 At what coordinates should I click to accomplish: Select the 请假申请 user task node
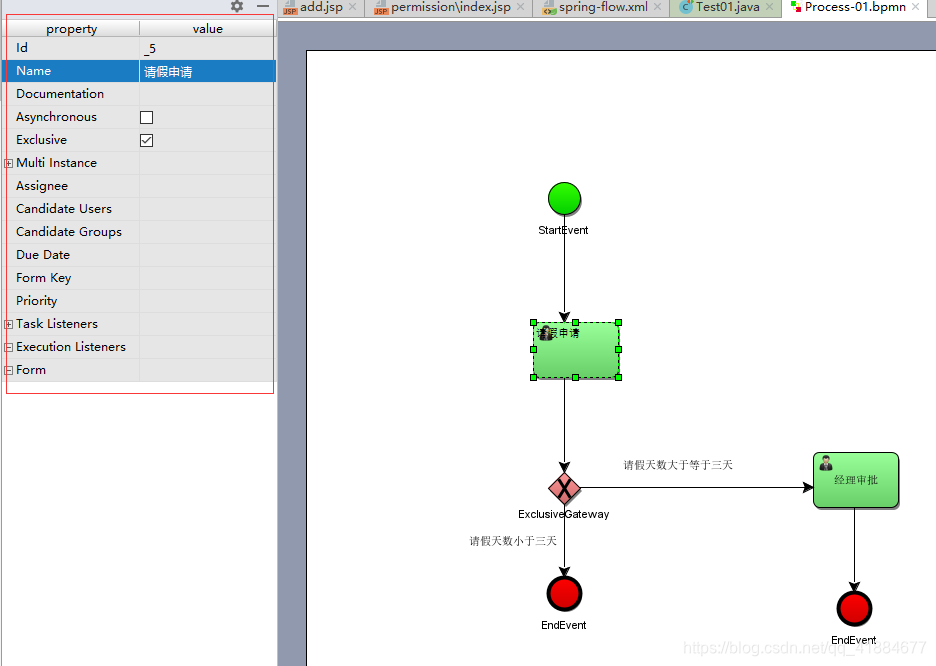pyautogui.click(x=575, y=350)
